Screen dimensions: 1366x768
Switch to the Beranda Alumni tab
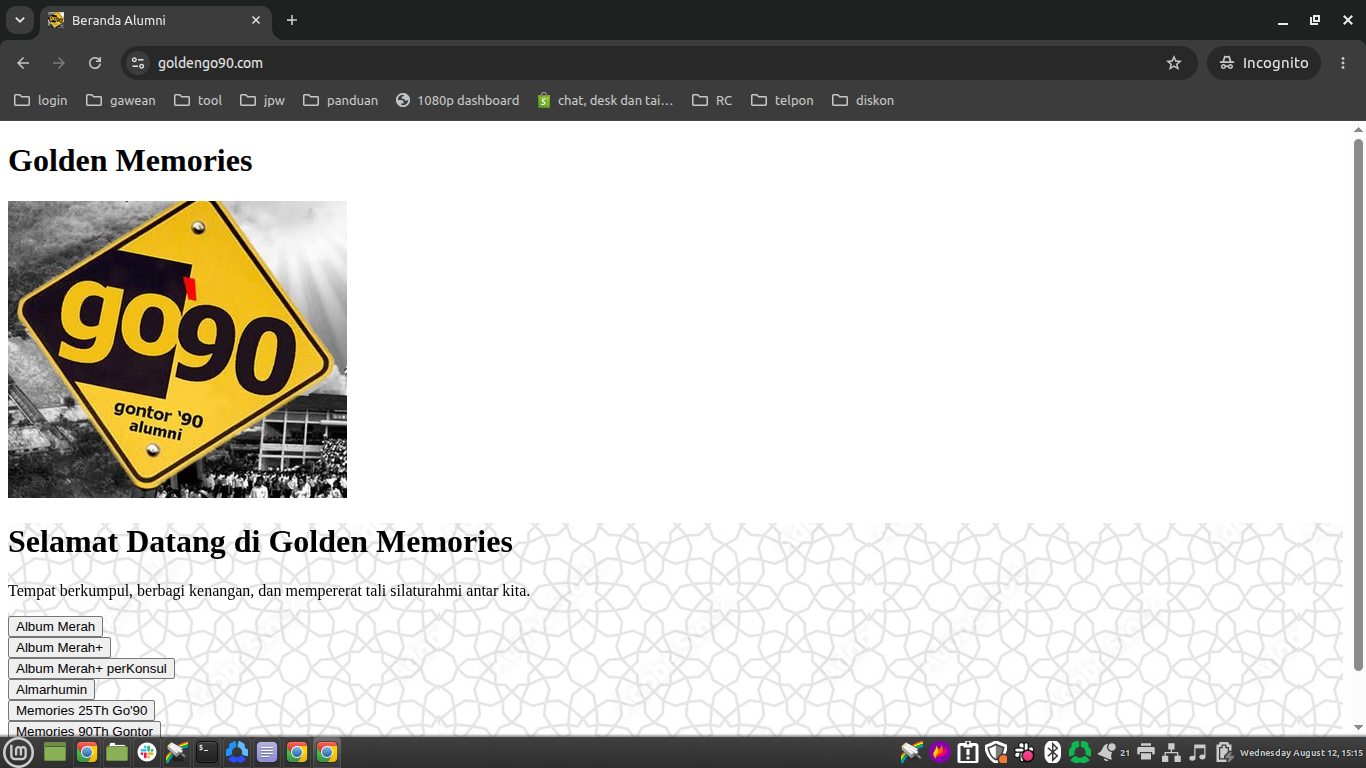tap(155, 20)
